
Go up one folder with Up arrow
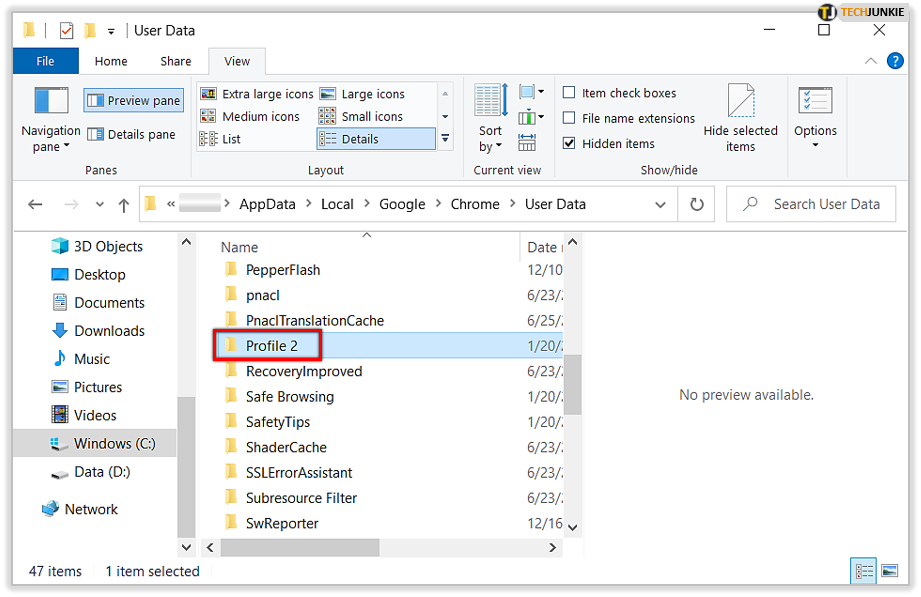point(123,204)
